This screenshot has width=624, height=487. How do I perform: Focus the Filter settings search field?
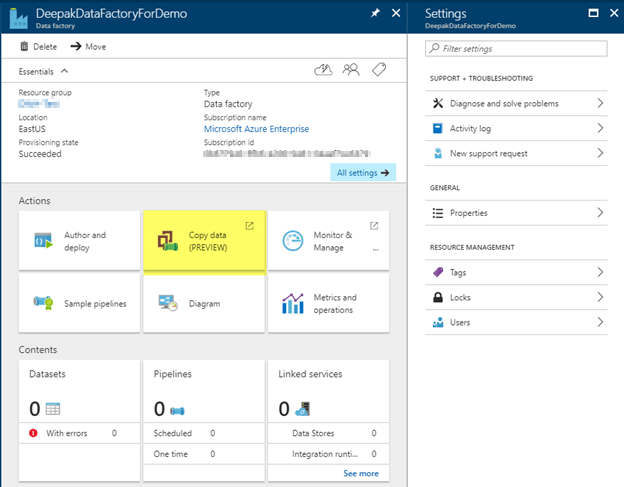pyautogui.click(x=516, y=49)
